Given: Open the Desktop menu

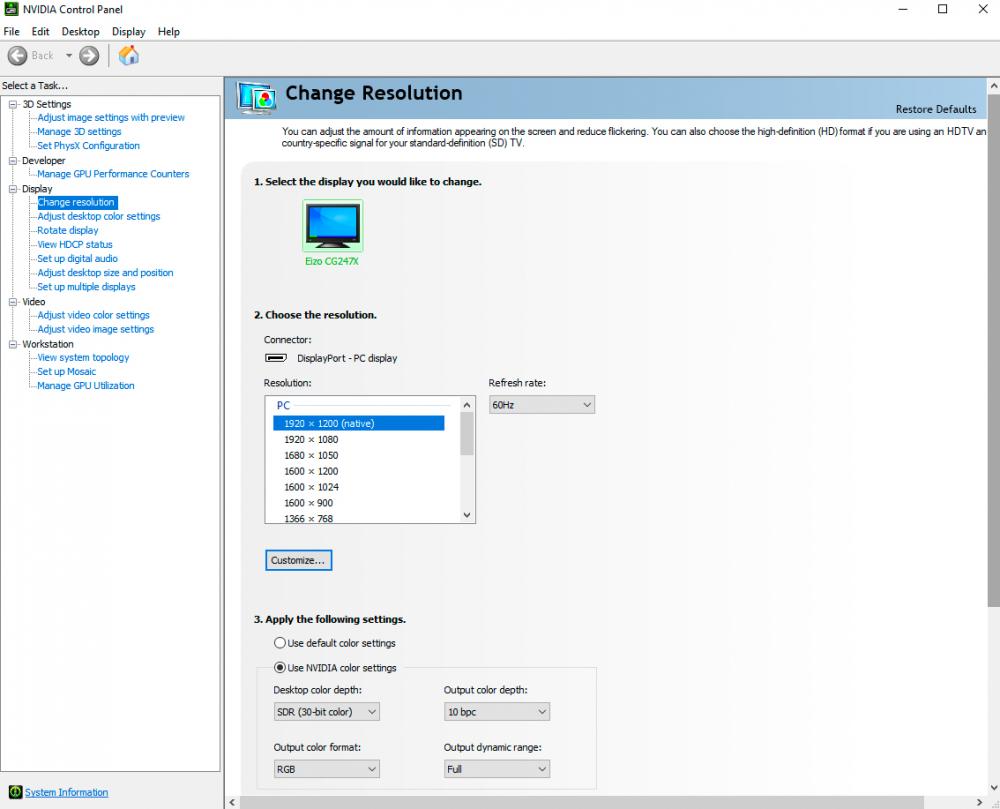Looking at the screenshot, I should click(x=80, y=31).
